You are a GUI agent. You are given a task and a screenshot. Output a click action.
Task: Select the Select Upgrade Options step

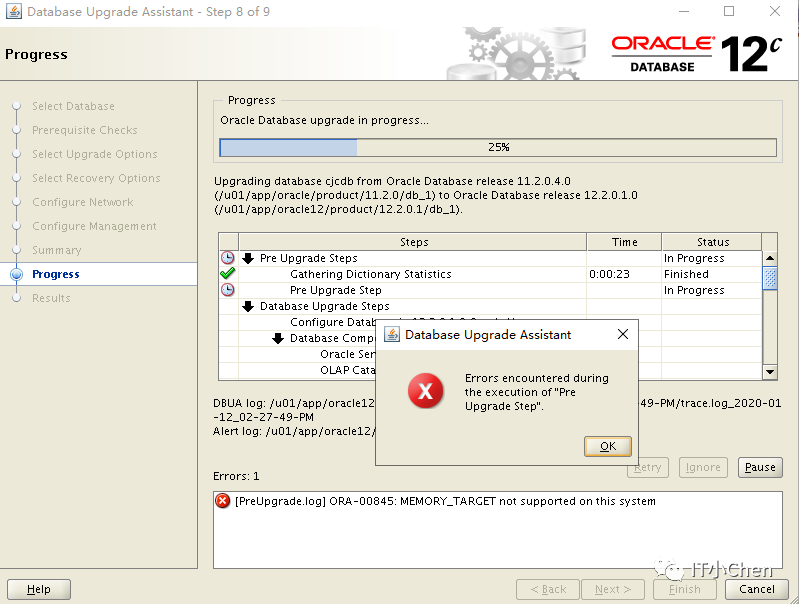(x=95, y=154)
